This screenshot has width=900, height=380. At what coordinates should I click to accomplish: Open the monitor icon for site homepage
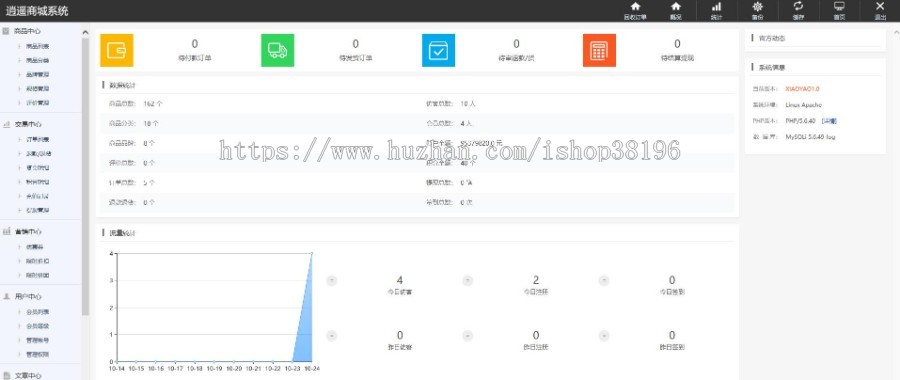tap(839, 6)
